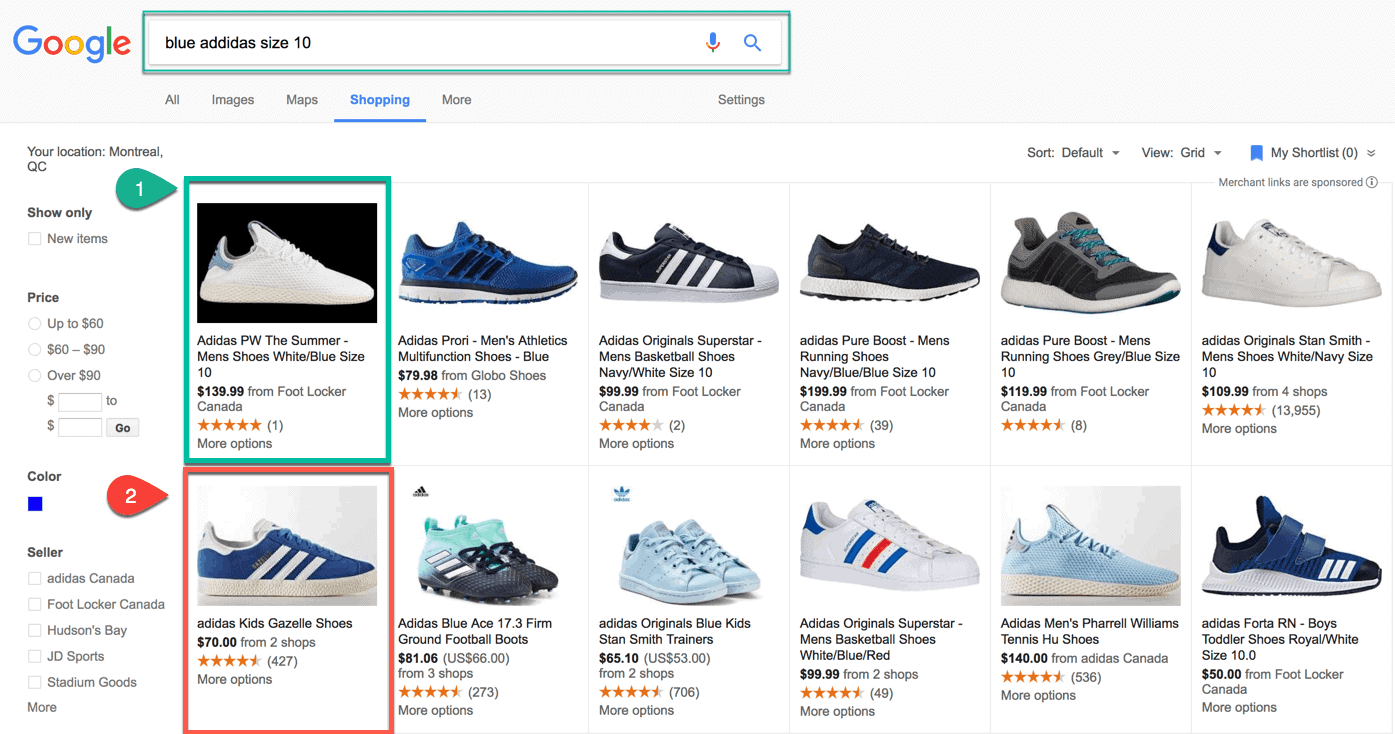
Task: Open the Sort: Default dropdown
Action: pyautogui.click(x=1075, y=153)
